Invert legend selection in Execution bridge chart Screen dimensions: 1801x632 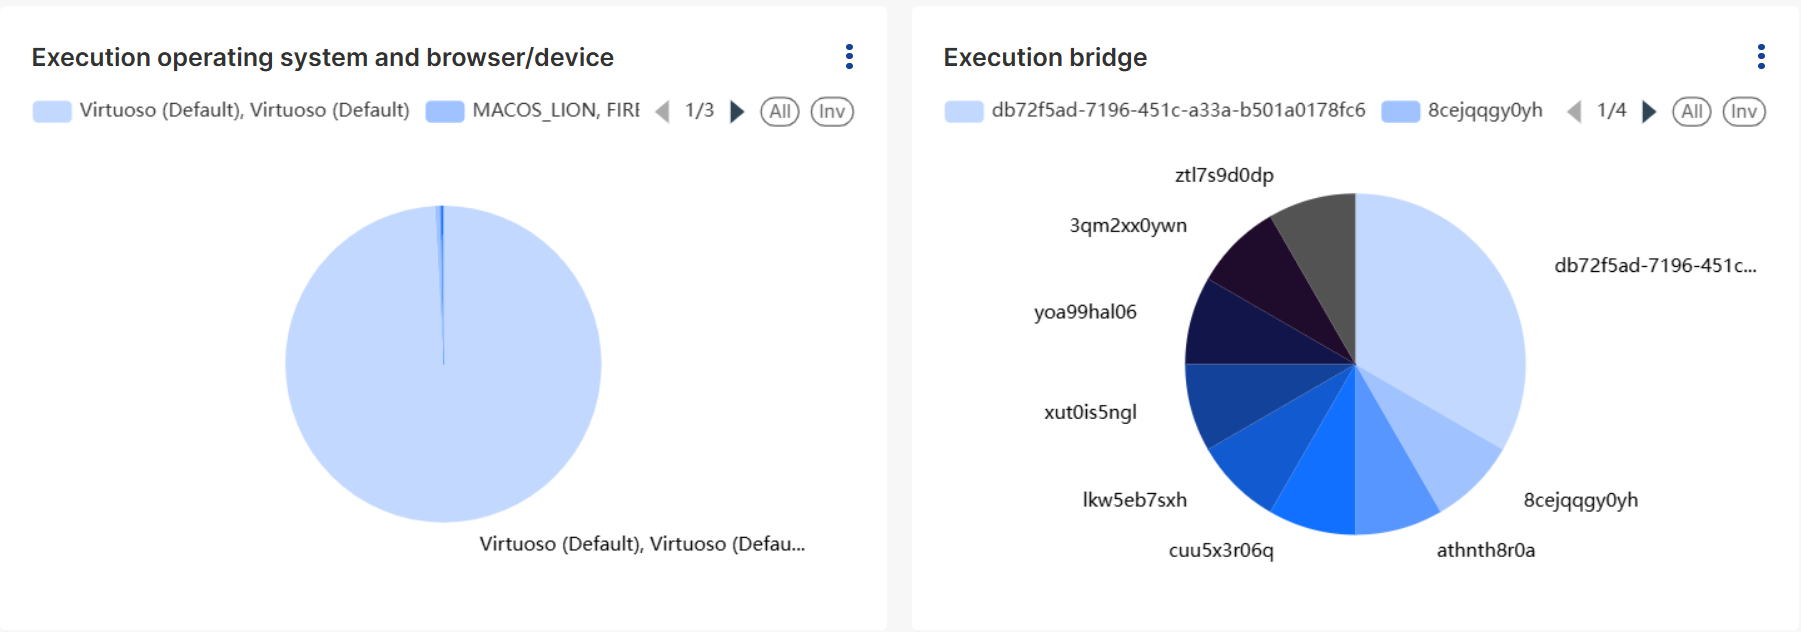click(x=1744, y=111)
